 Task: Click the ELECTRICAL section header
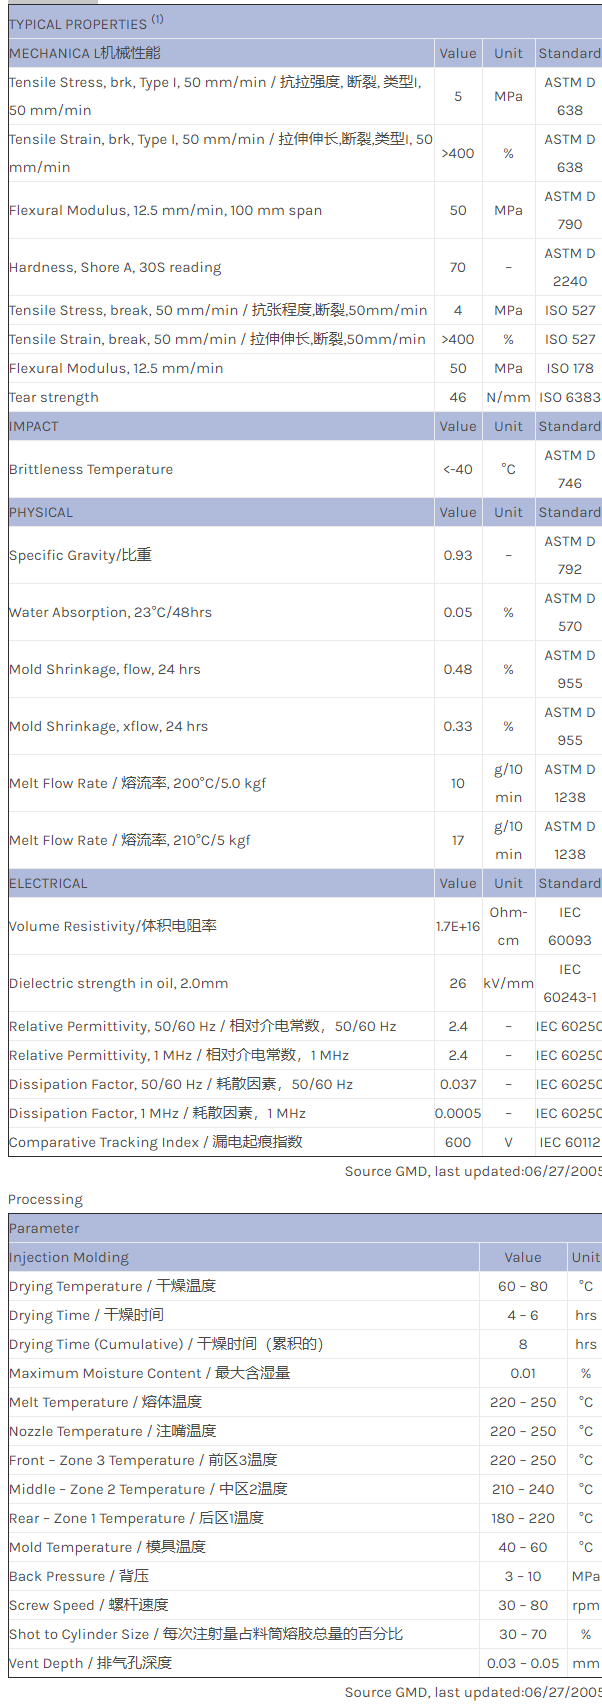pyautogui.click(x=48, y=883)
